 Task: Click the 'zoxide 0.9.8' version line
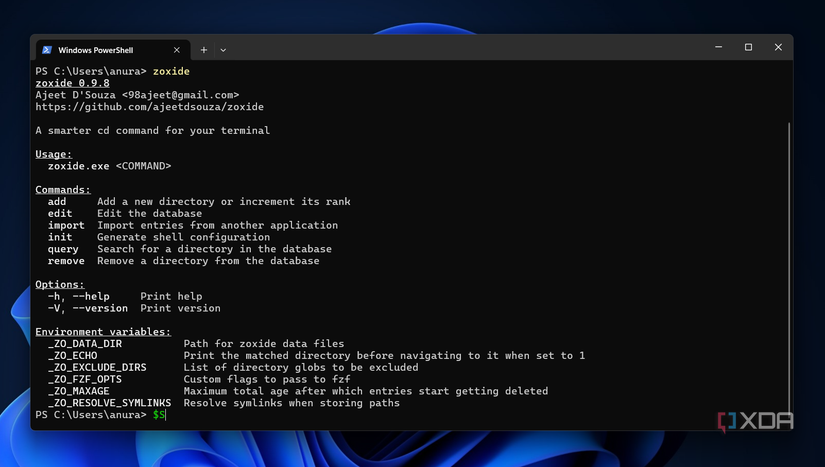click(73, 83)
